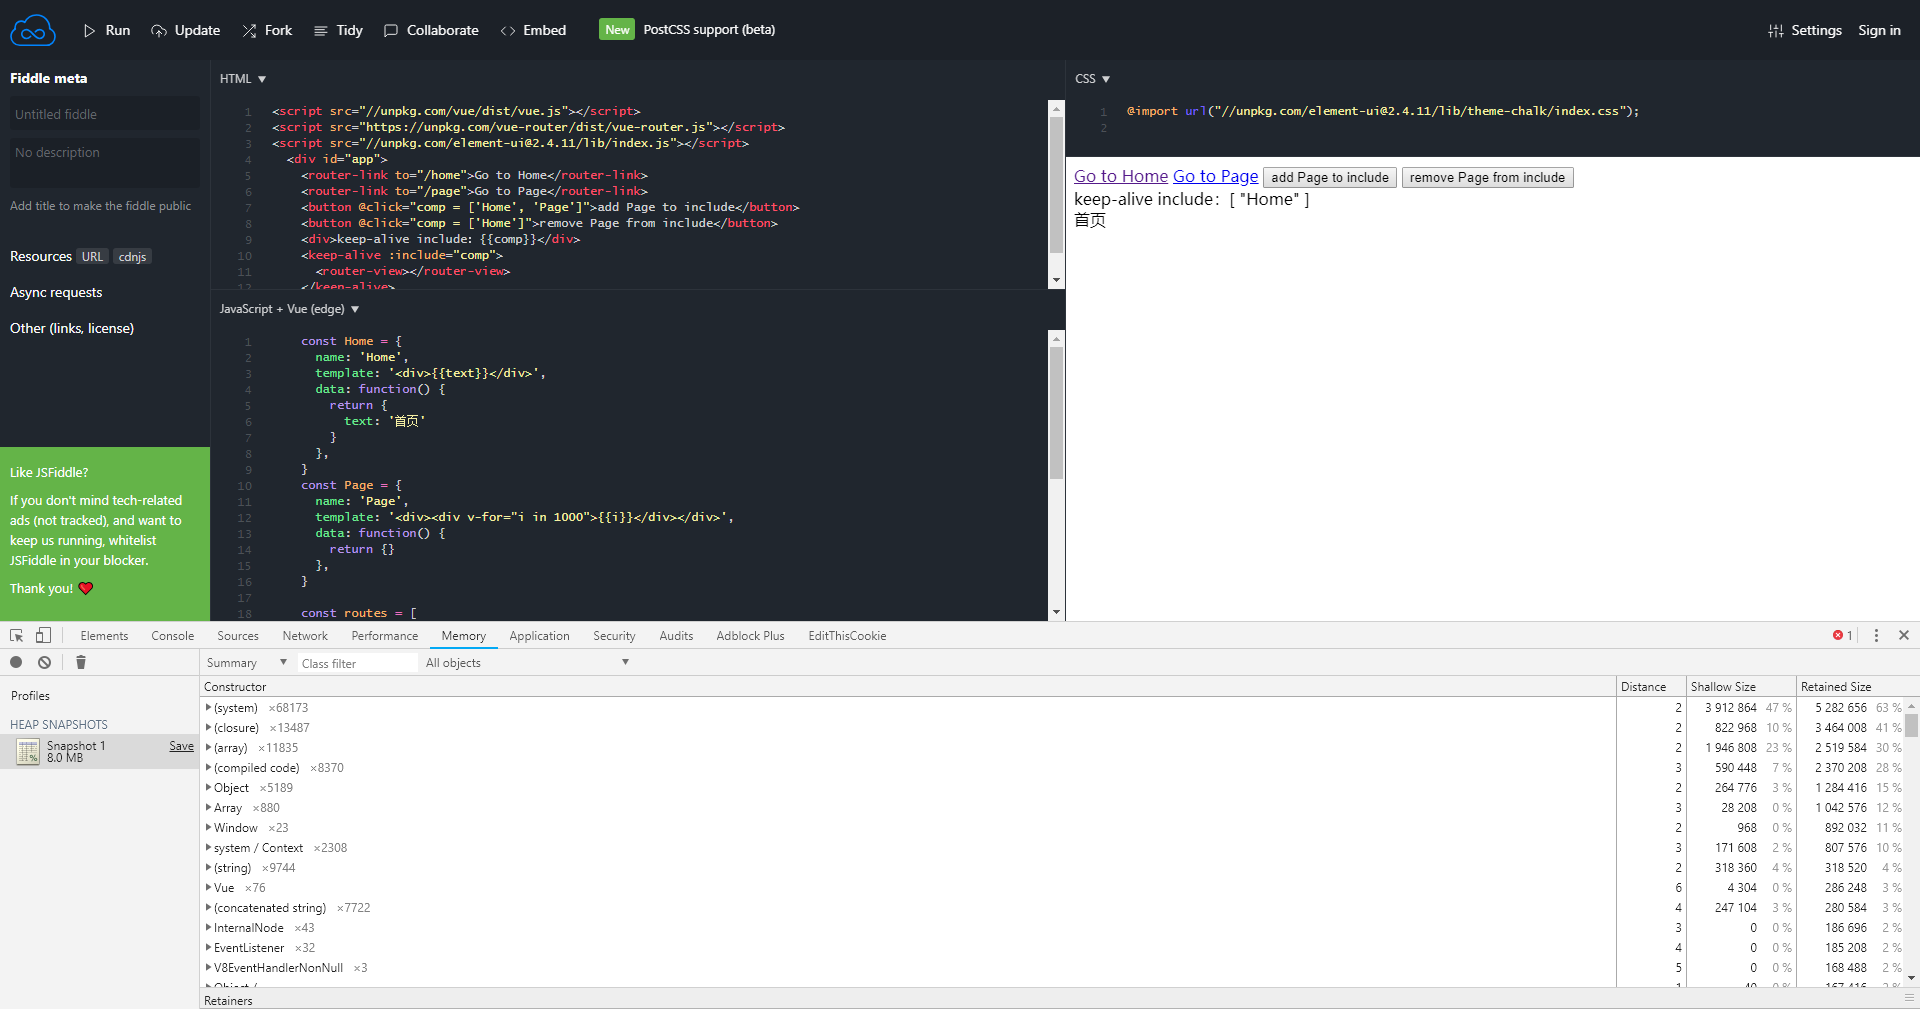Tidy the code
This screenshot has width=1920, height=1009.
(338, 30)
